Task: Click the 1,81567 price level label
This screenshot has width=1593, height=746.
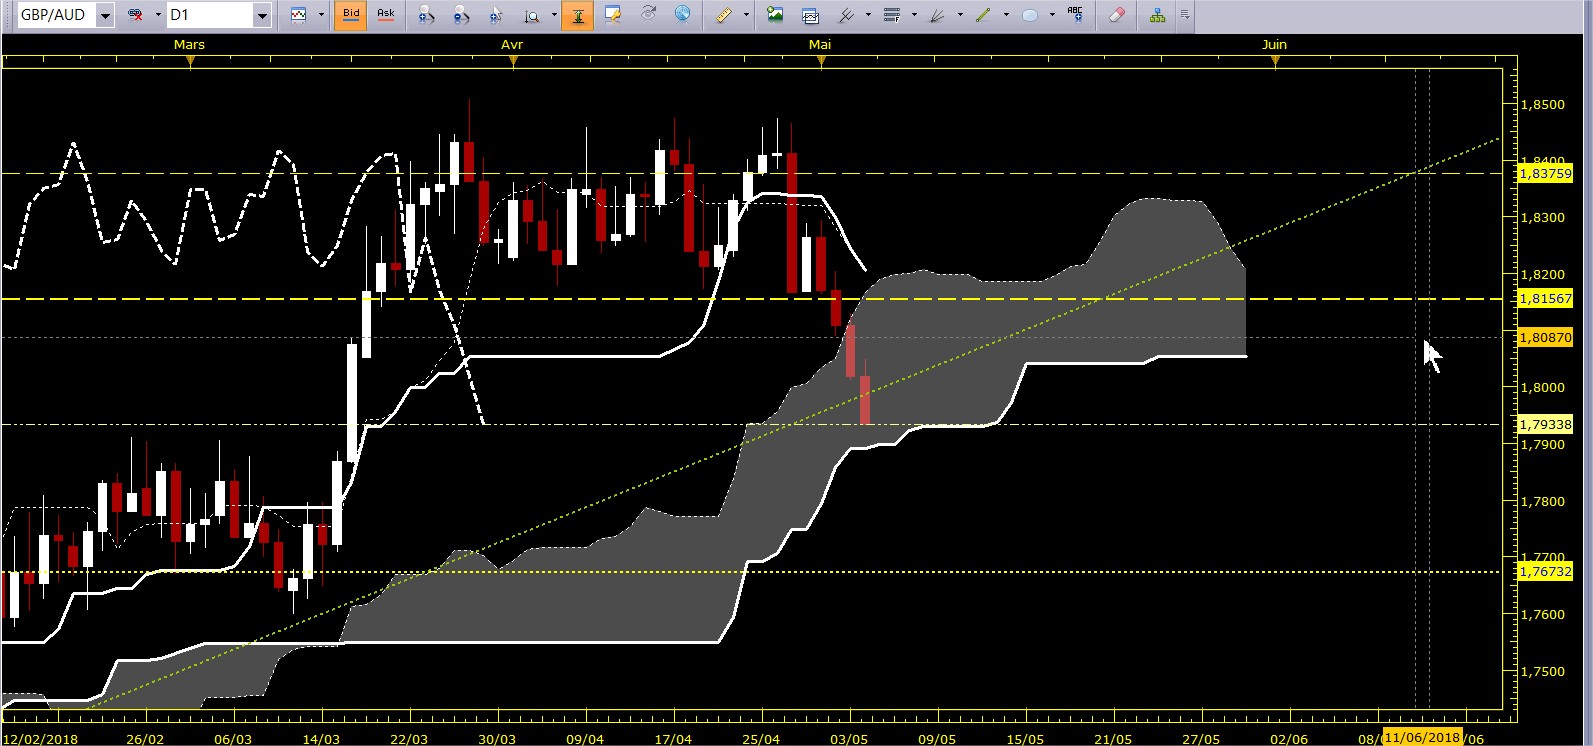Action: click(1545, 299)
